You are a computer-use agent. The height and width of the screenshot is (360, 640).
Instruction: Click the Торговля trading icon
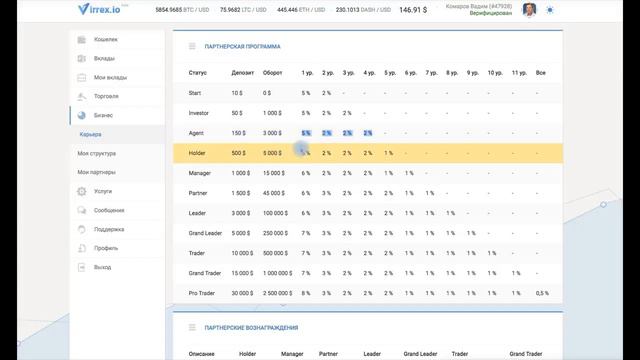tap(82, 96)
